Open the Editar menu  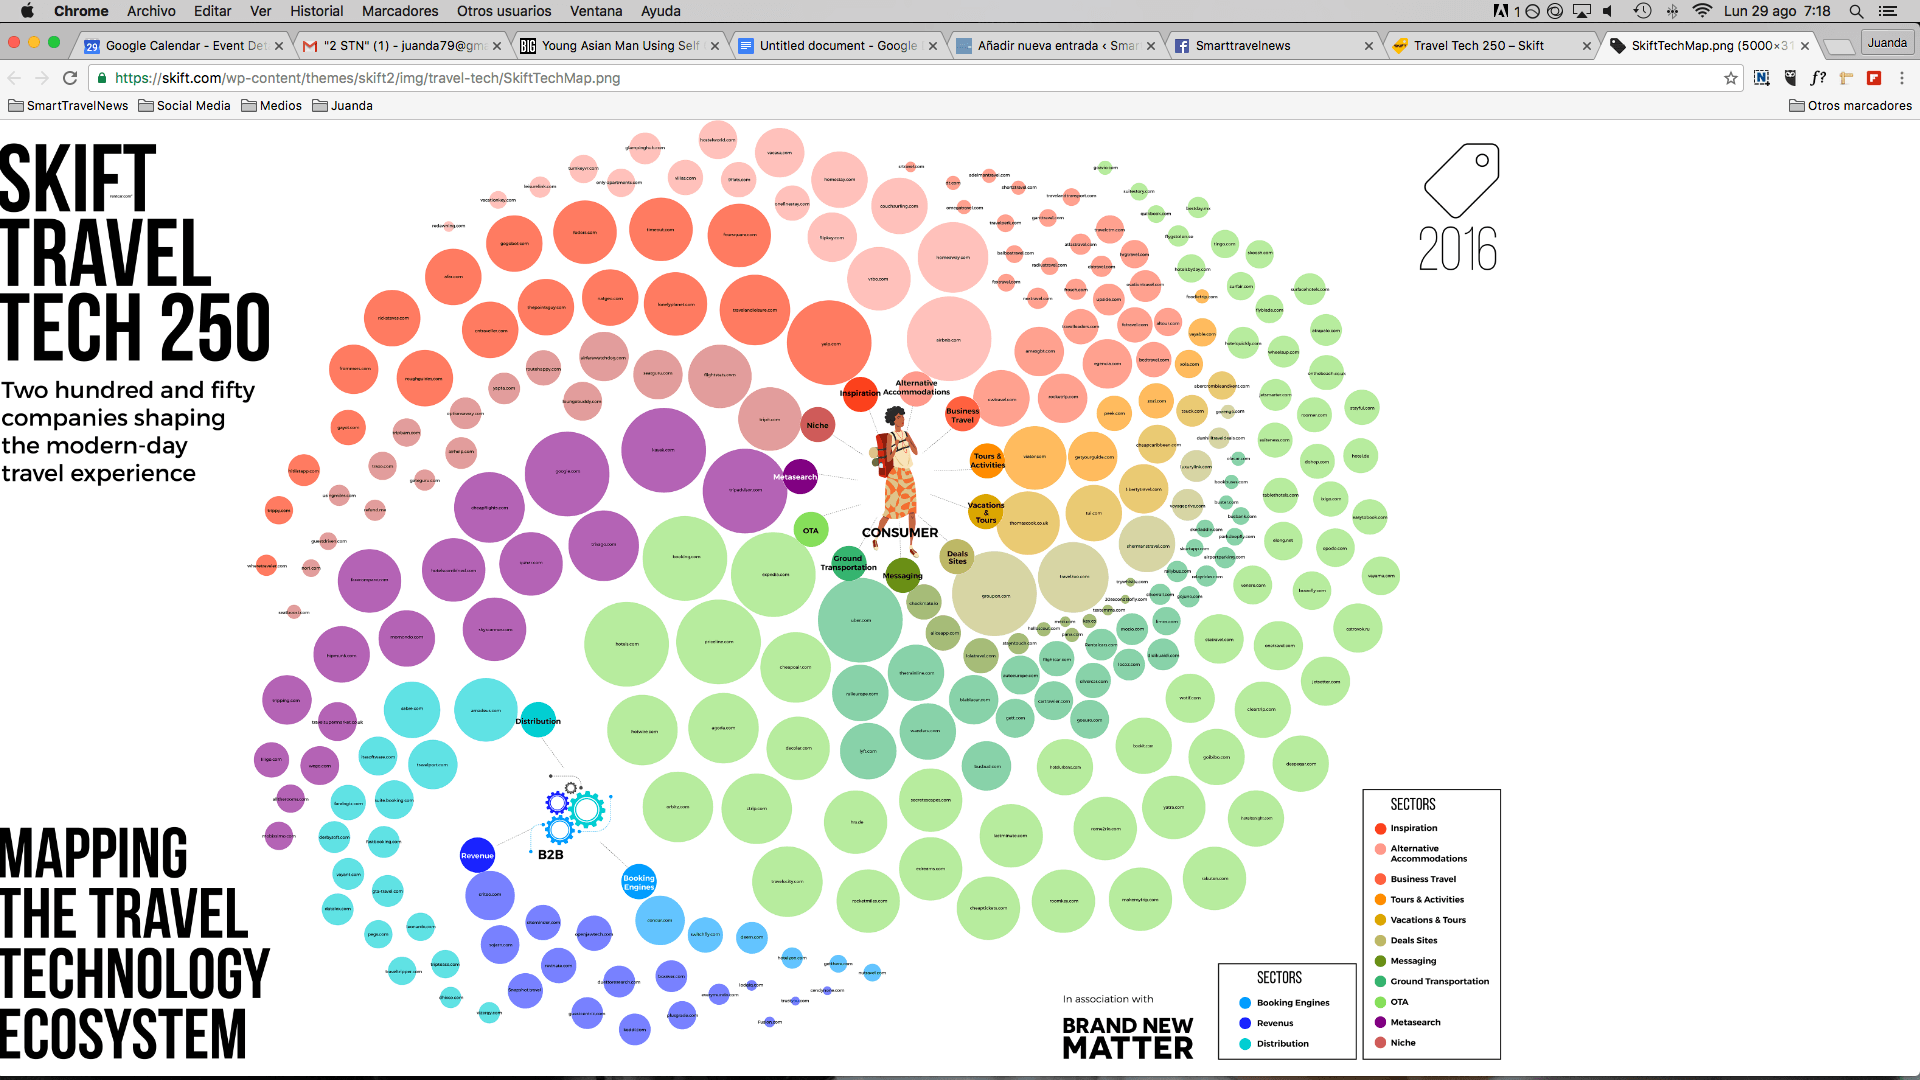pos(212,11)
